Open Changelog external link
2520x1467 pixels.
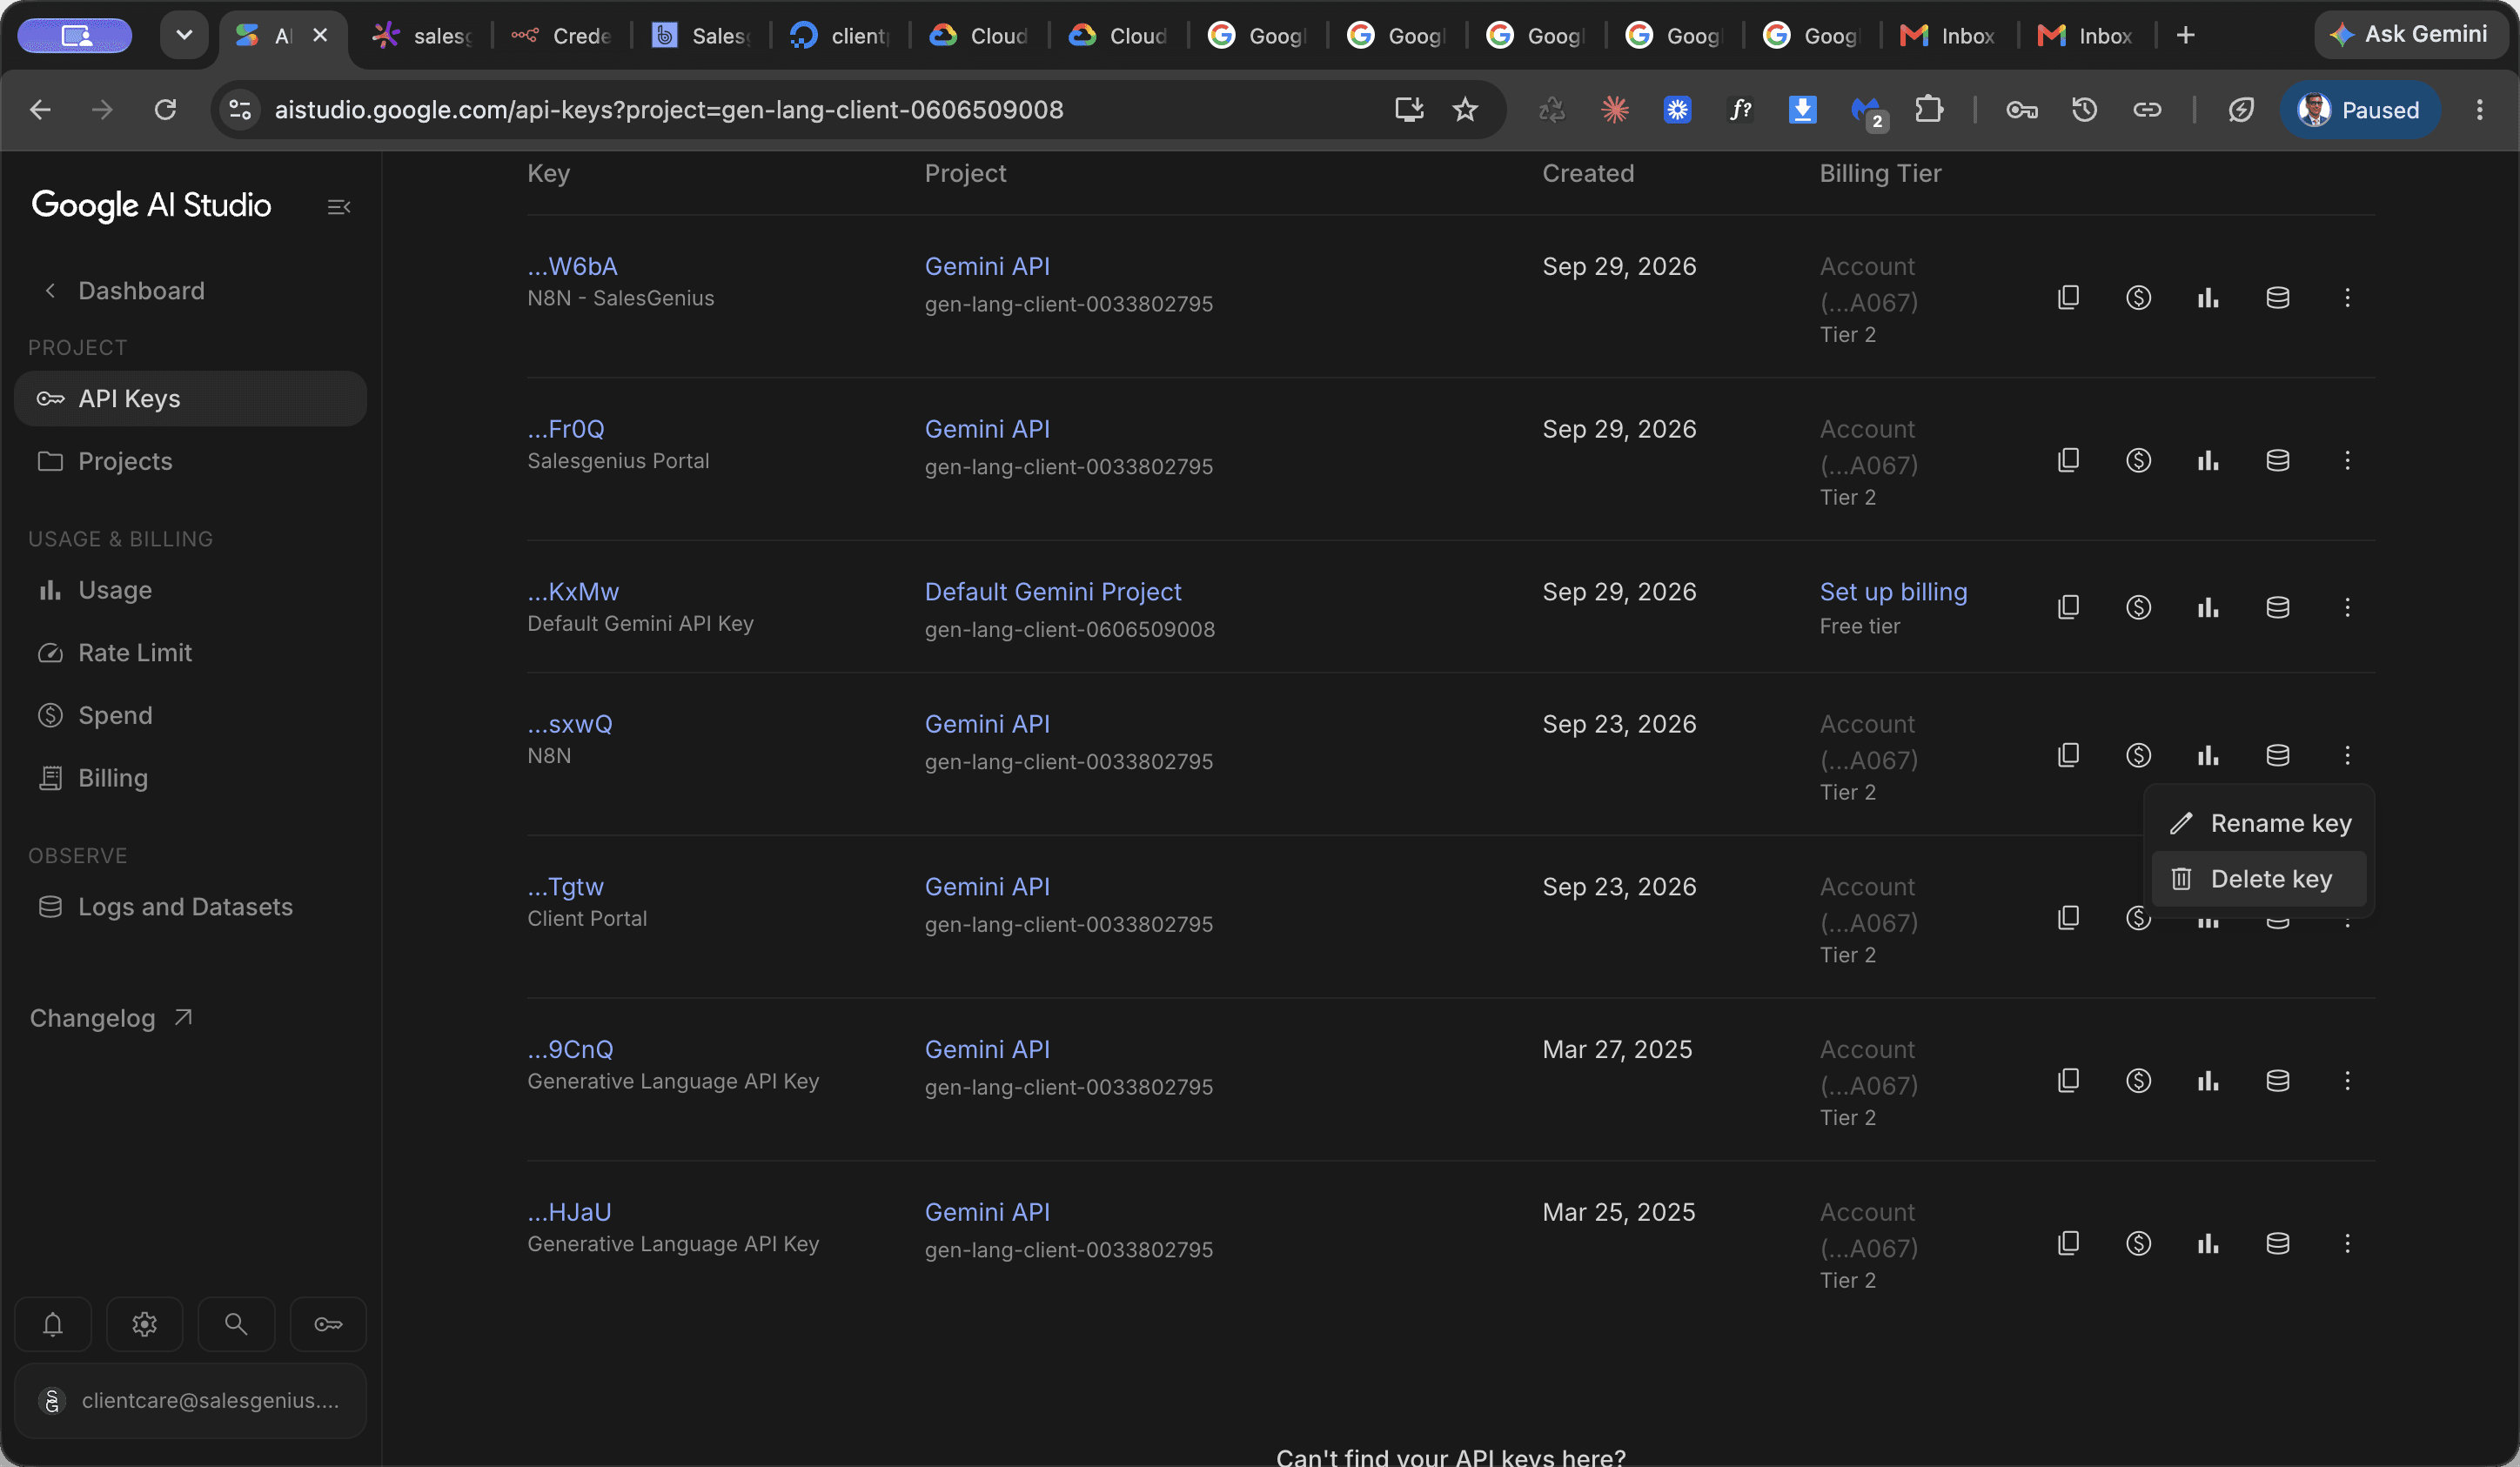(111, 1018)
